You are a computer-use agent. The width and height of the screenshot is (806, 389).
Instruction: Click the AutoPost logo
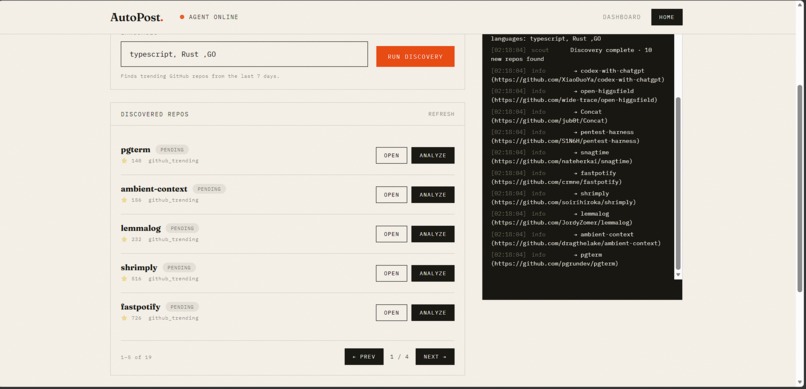coord(136,17)
